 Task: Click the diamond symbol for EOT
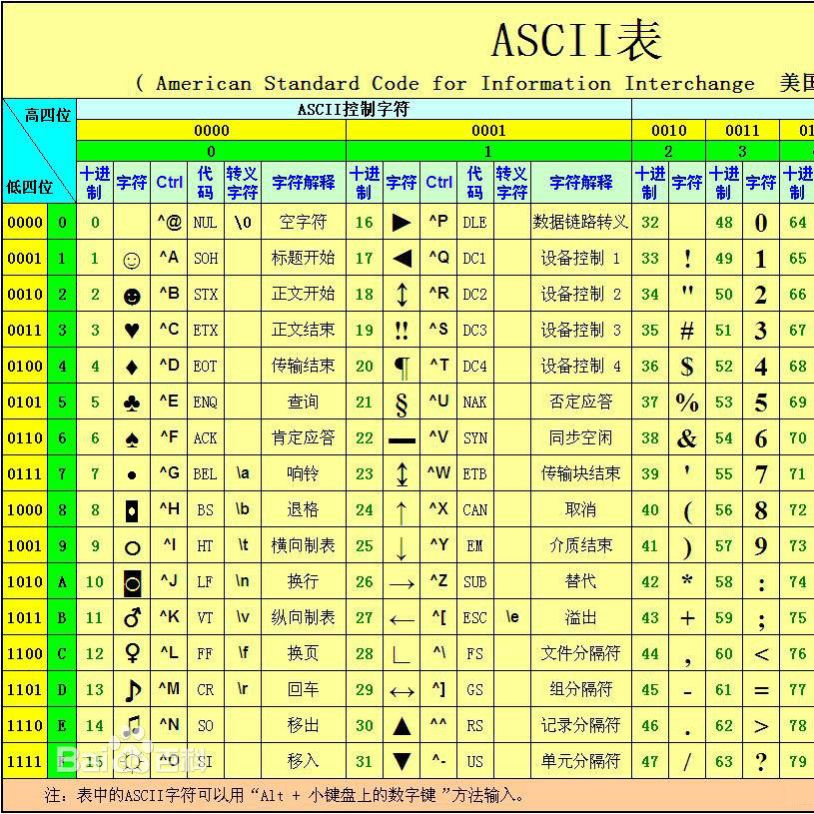[x=131, y=366]
